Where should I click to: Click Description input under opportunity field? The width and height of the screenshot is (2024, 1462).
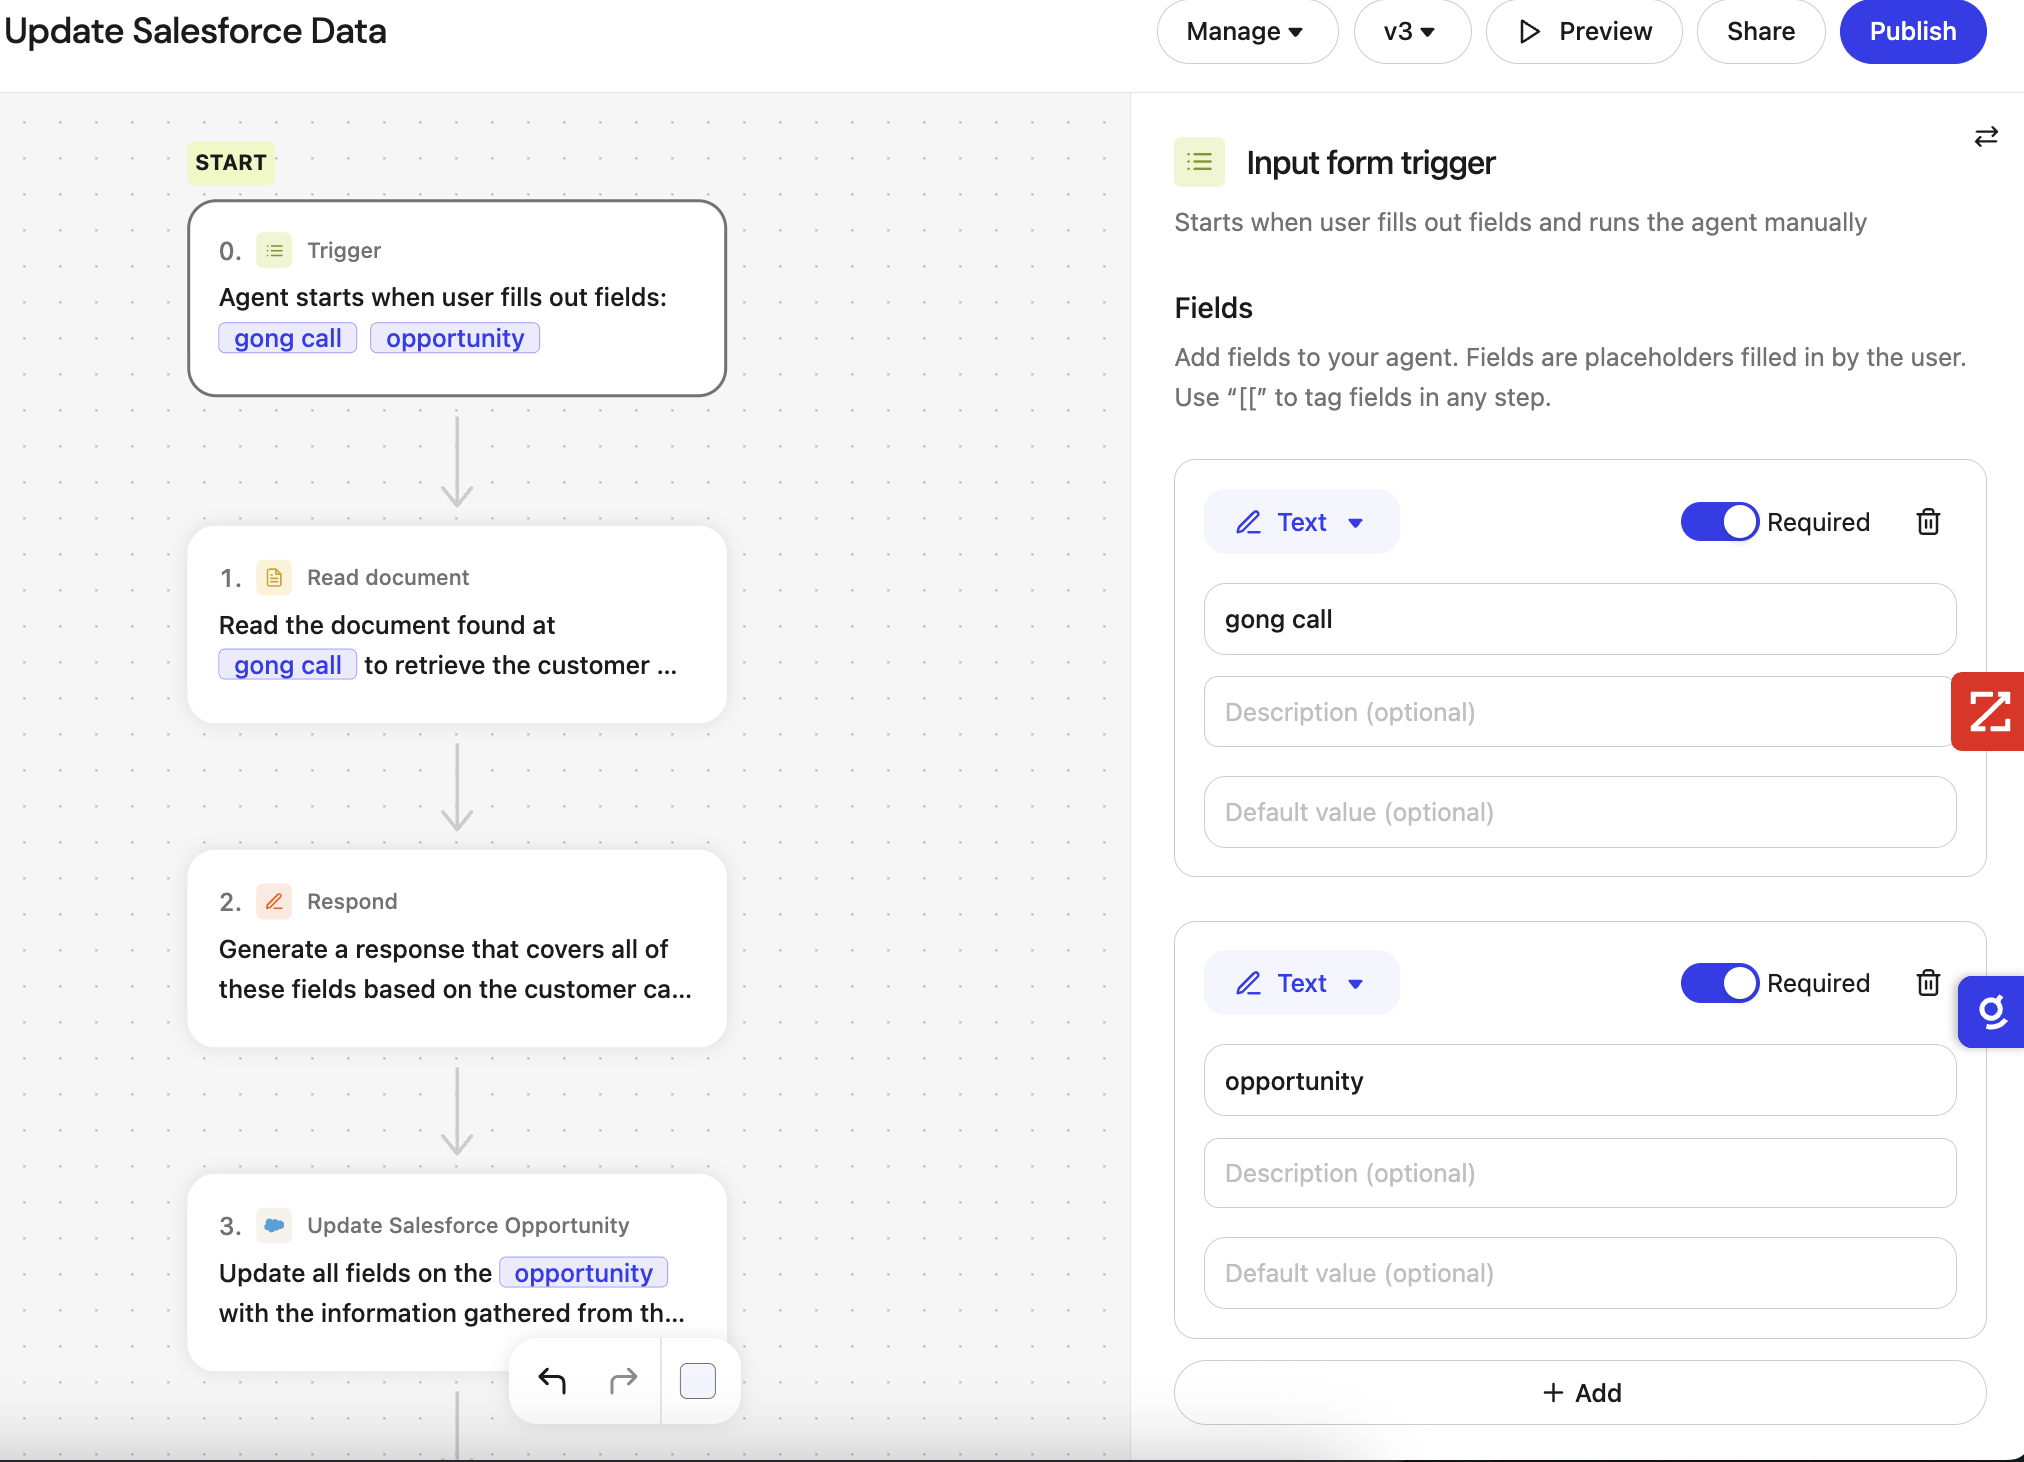point(1580,1173)
